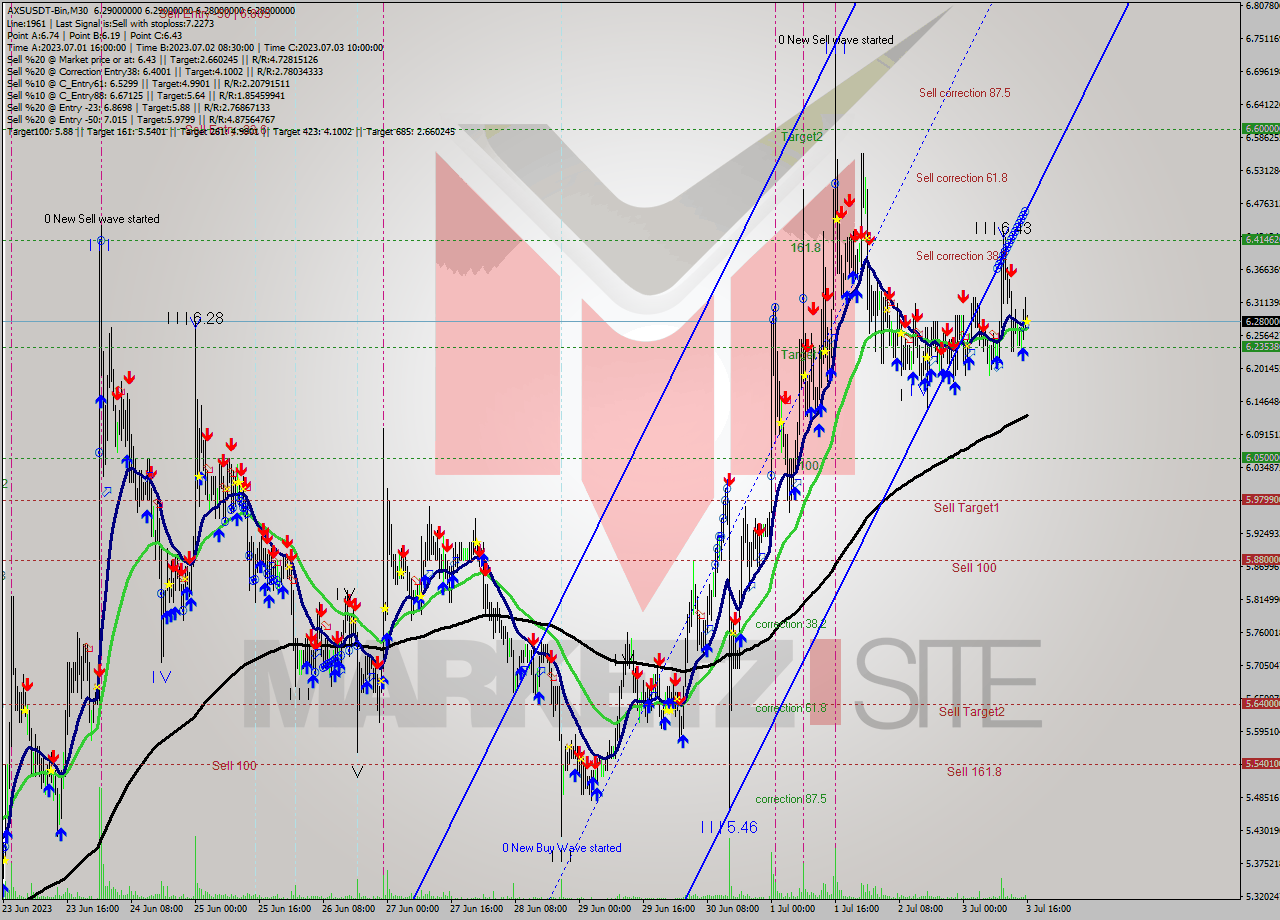Click the green 6.23538 price tag
The image size is (1280, 920).
click(x=1260, y=346)
